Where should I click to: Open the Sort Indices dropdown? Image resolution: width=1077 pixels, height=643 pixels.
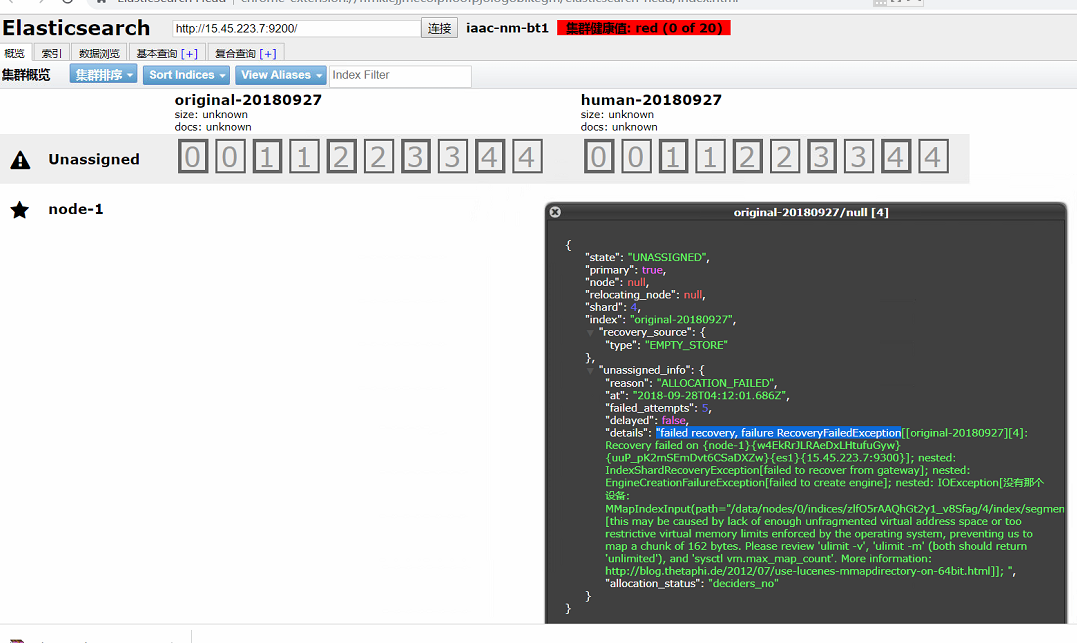coord(186,75)
